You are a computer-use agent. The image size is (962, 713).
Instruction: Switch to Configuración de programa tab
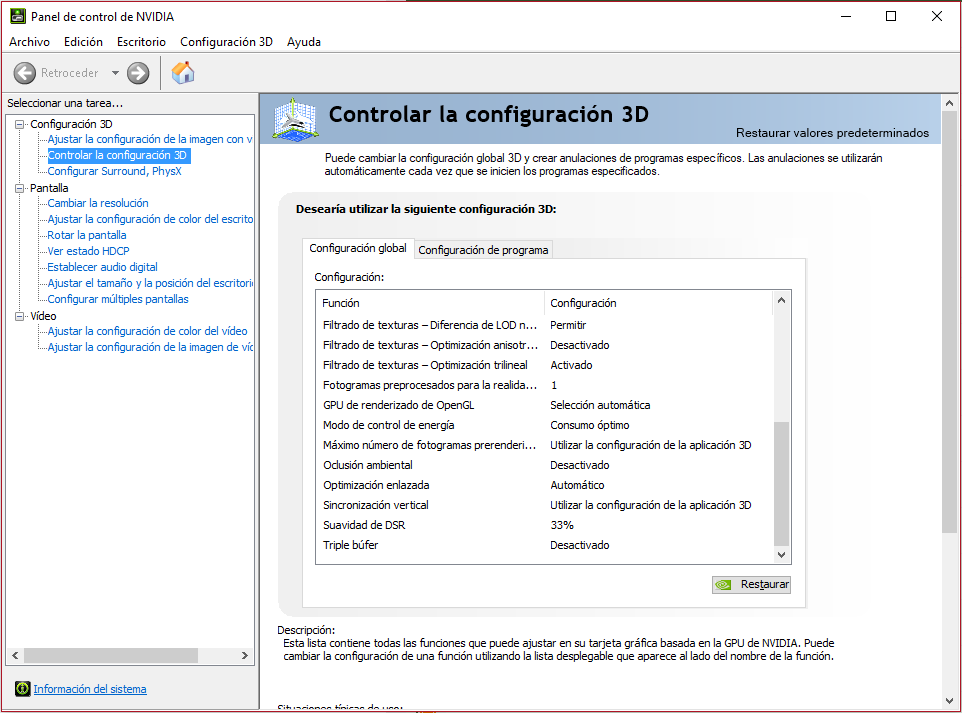pyautogui.click(x=483, y=250)
